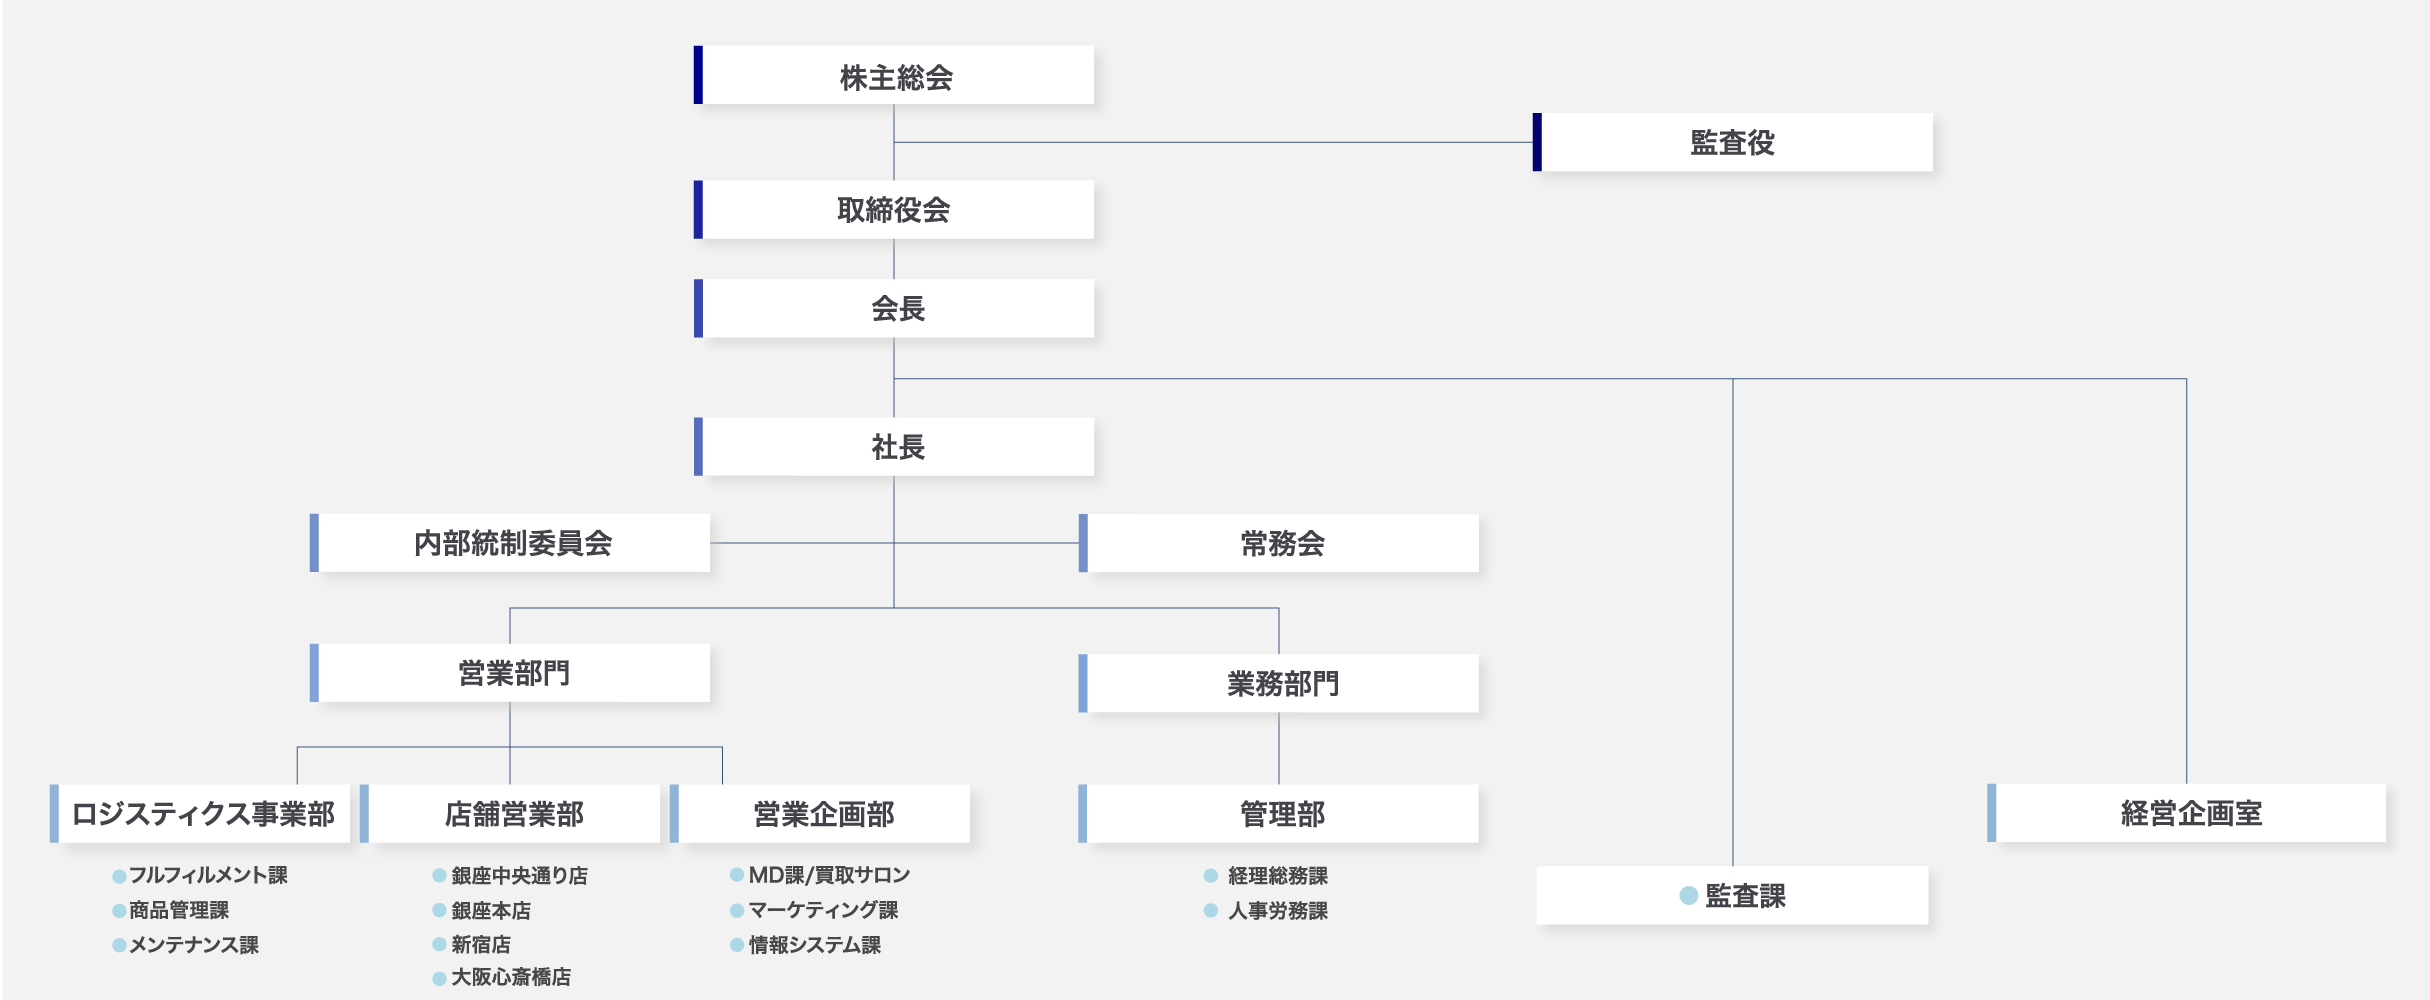
Task: Click the 常務会 box
Action: (x=1281, y=543)
